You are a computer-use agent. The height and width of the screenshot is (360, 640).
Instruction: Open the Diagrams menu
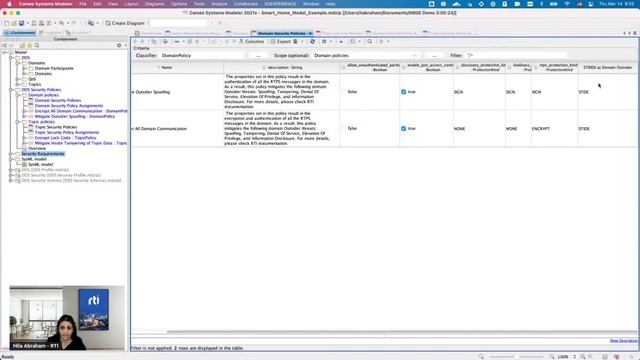click(x=154, y=4)
